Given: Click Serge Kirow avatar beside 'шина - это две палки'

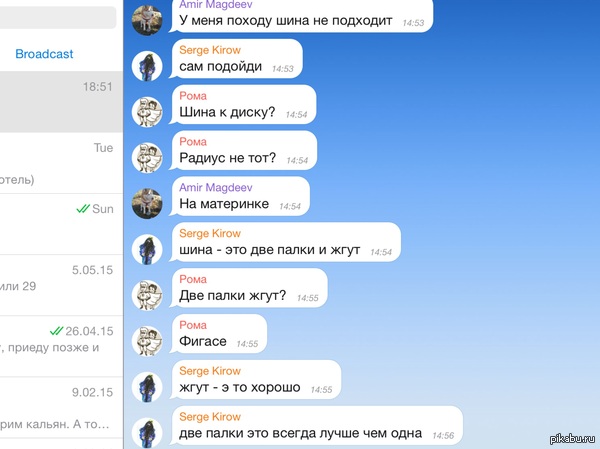Looking at the screenshot, I should (x=147, y=249).
